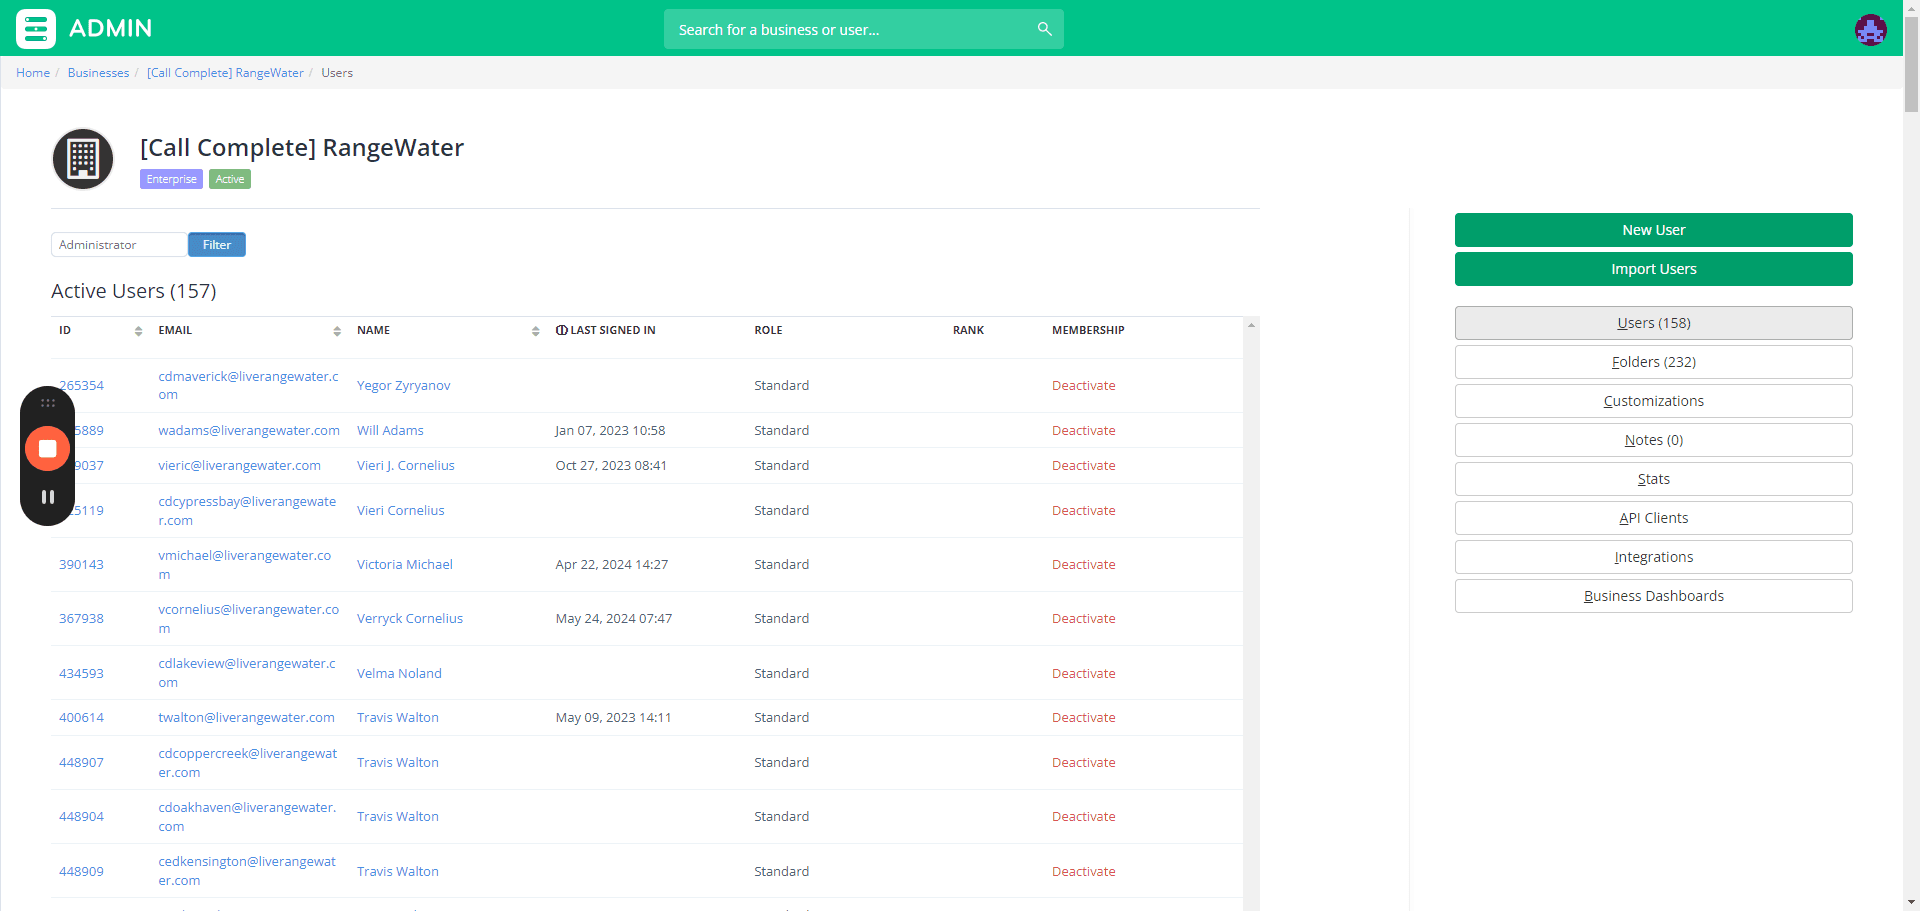Open Verryck Cornelius profile
The width and height of the screenshot is (1920, 911).
click(x=410, y=619)
